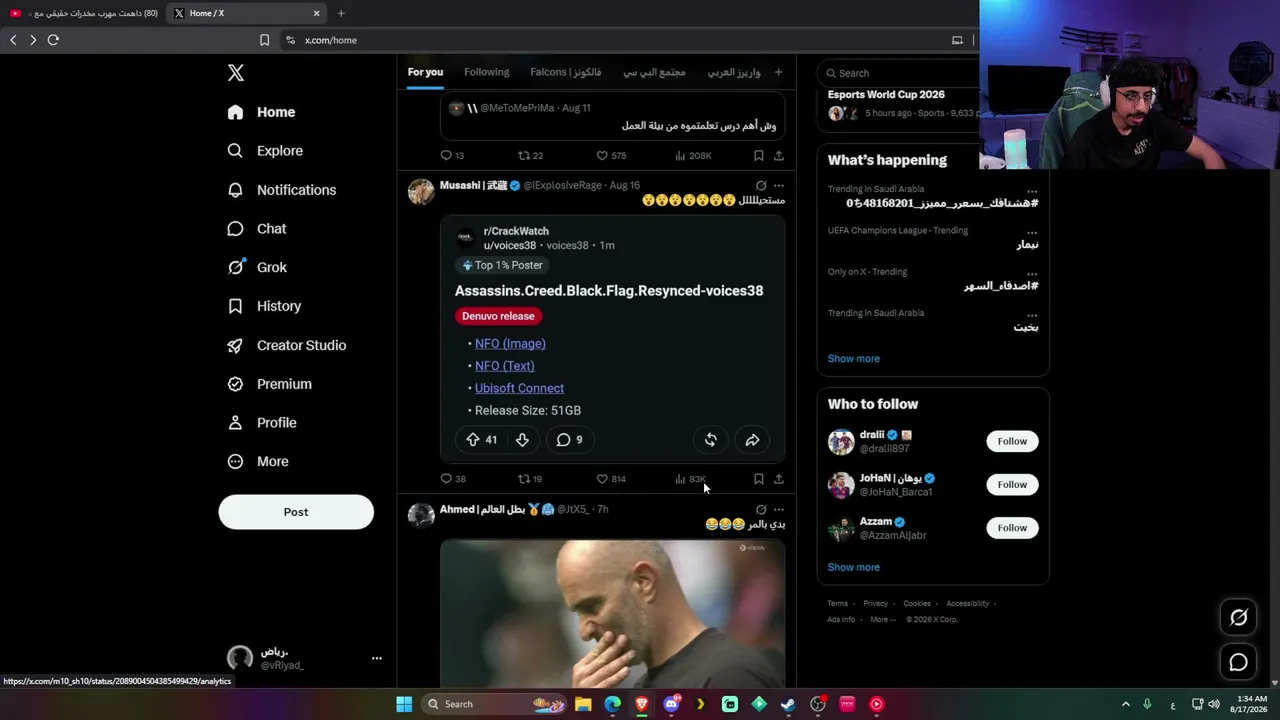Open Premium in the sidebar

coord(269,384)
